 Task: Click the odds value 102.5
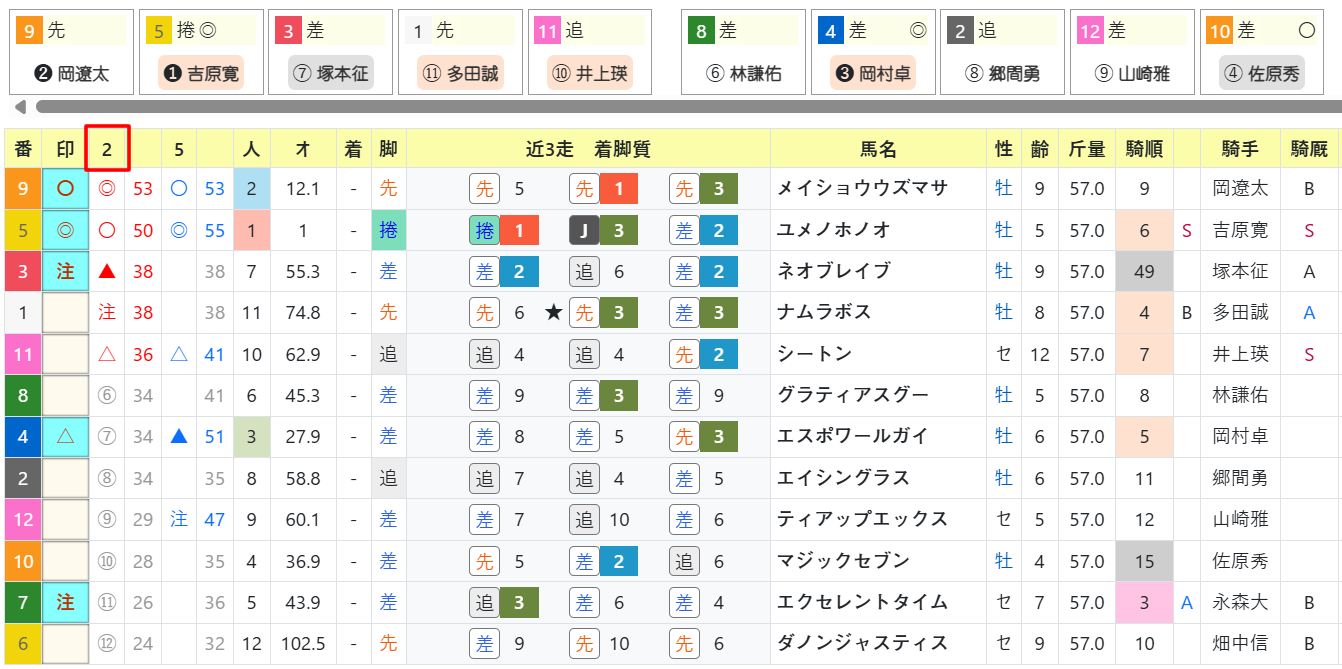tap(303, 644)
